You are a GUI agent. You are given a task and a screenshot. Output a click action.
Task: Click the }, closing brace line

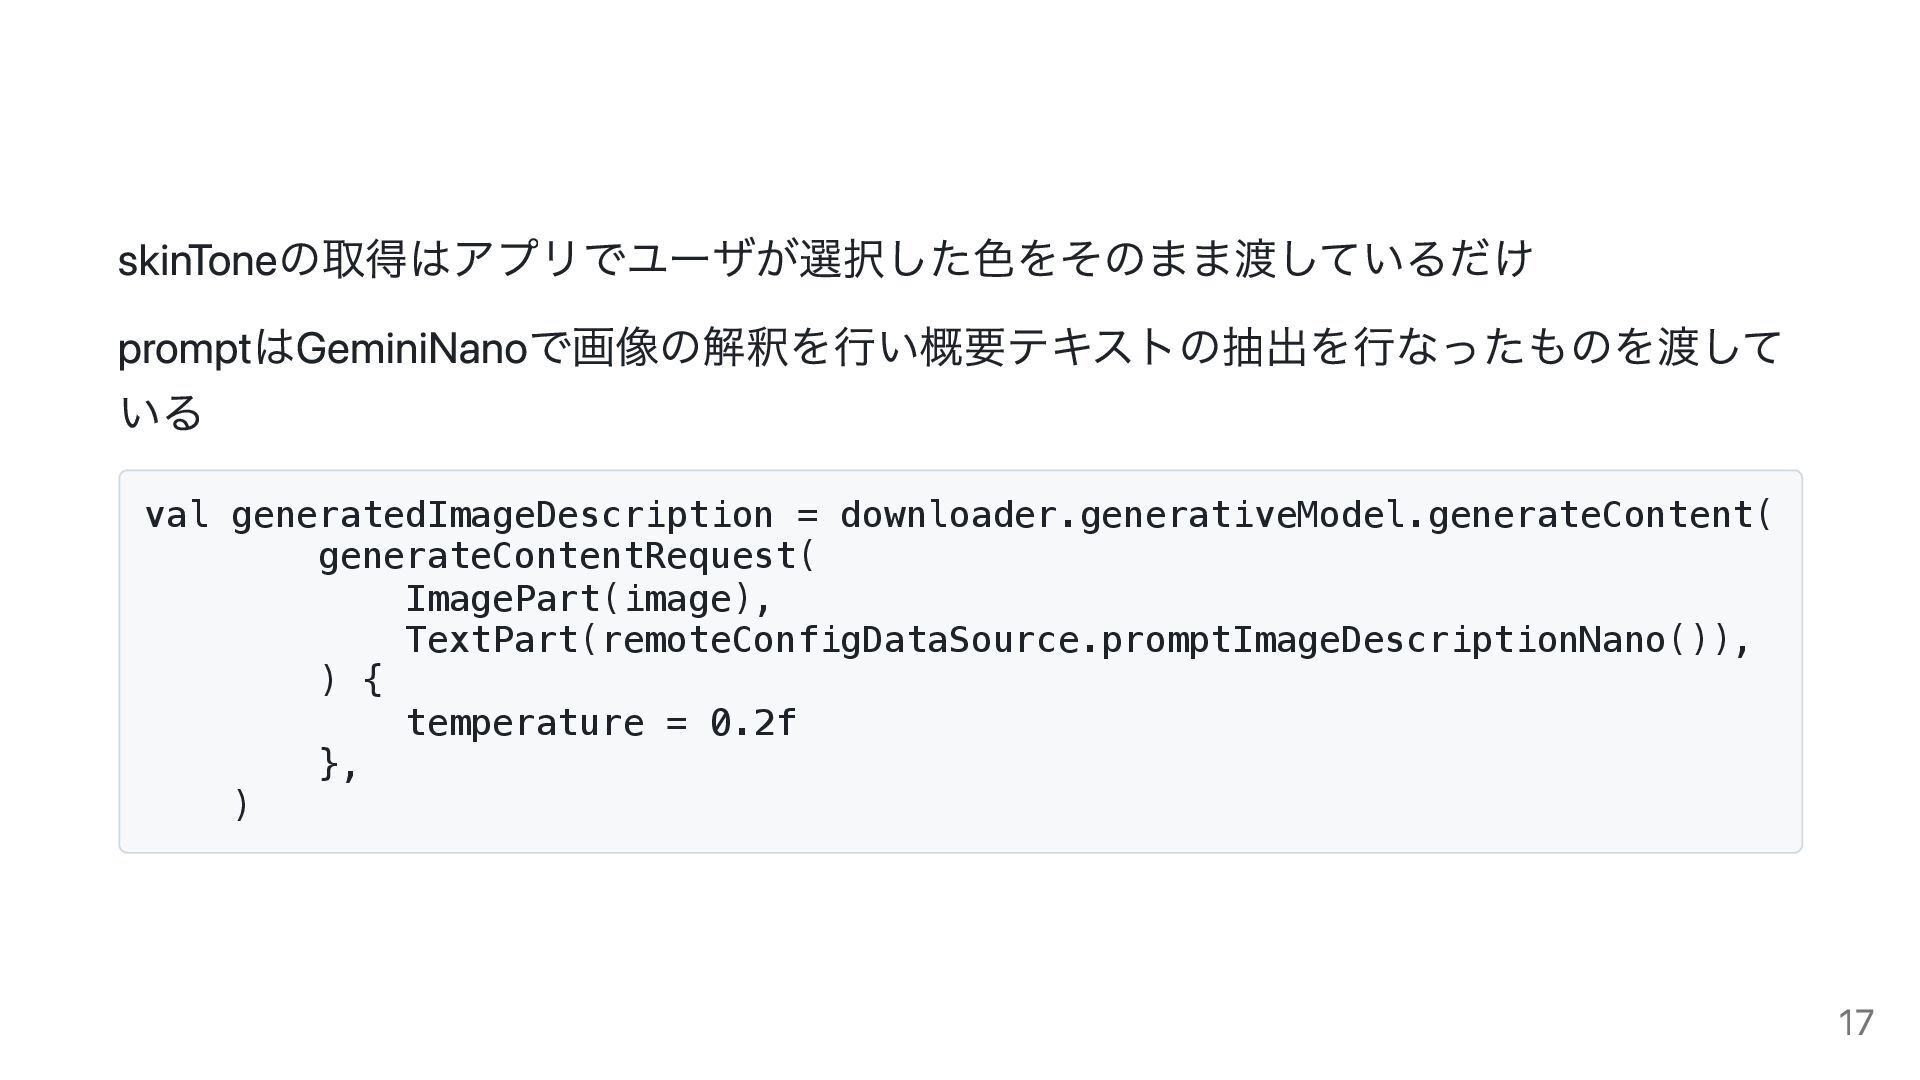[x=338, y=765]
